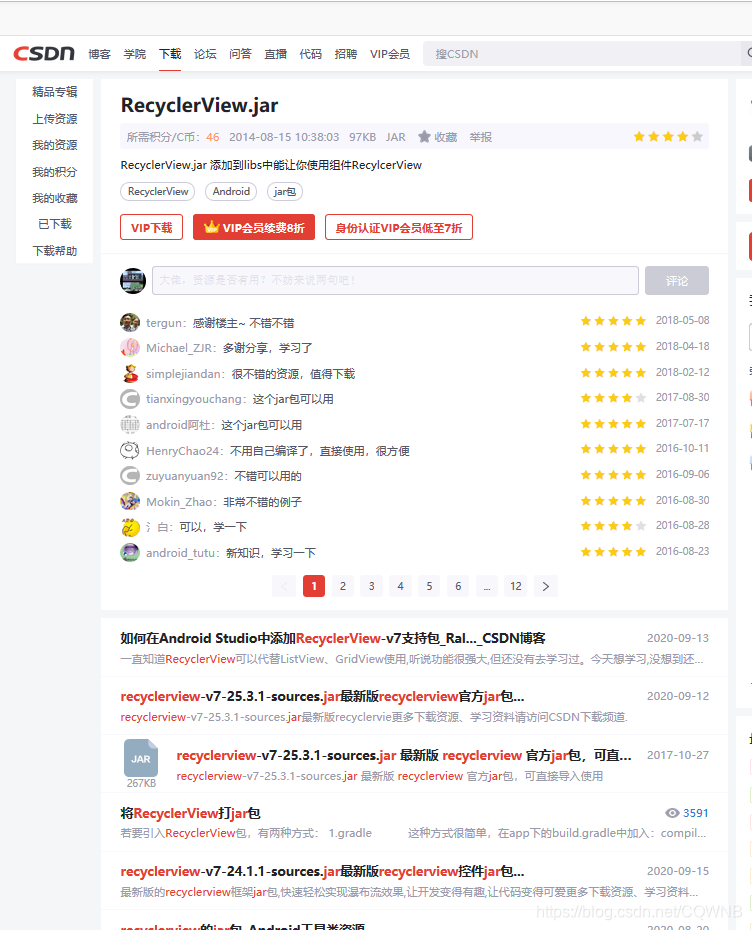
Task: Open the recyclerview-v7-25.3.1-sources.jar最新版 link dated 2020-09-12
Action: [x=322, y=696]
